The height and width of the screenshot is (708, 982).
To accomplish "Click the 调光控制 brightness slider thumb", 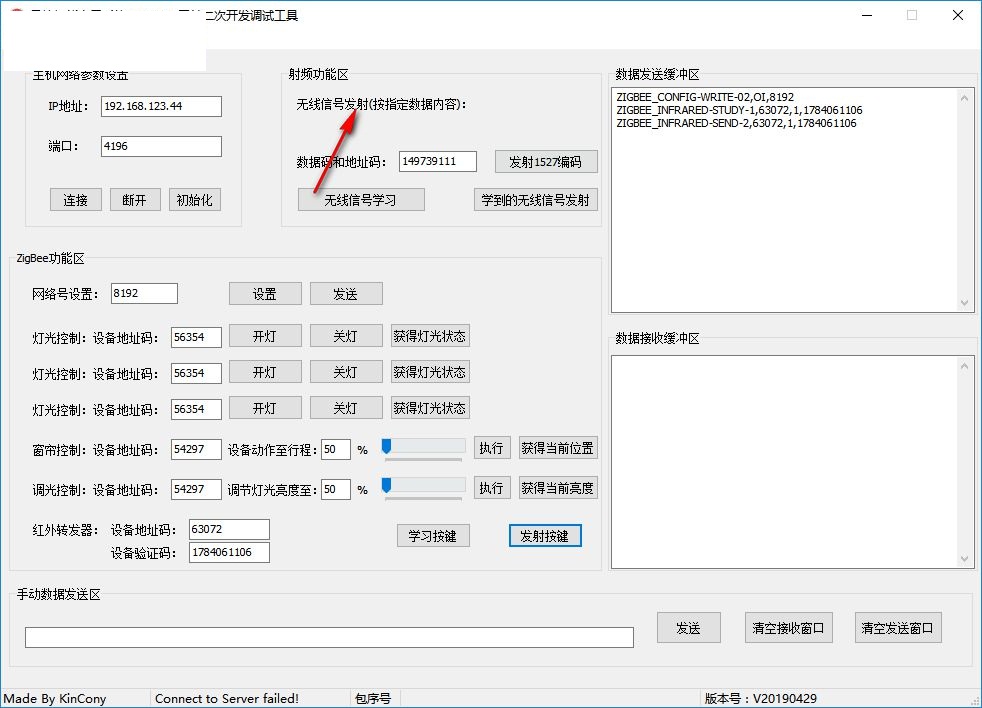I will (x=386, y=486).
